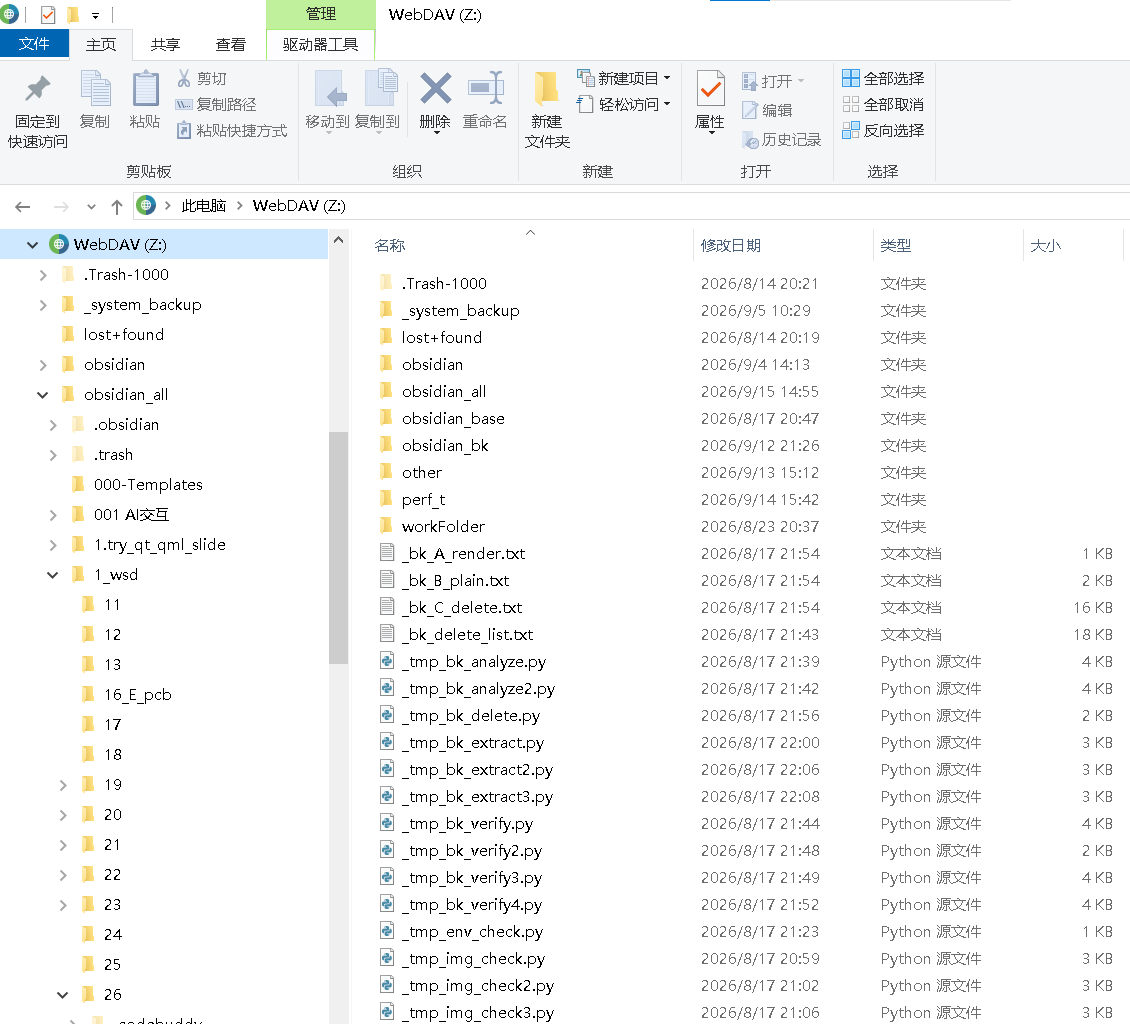Go up one folder level
Viewport: 1130px width, 1024px height.
coord(117,207)
